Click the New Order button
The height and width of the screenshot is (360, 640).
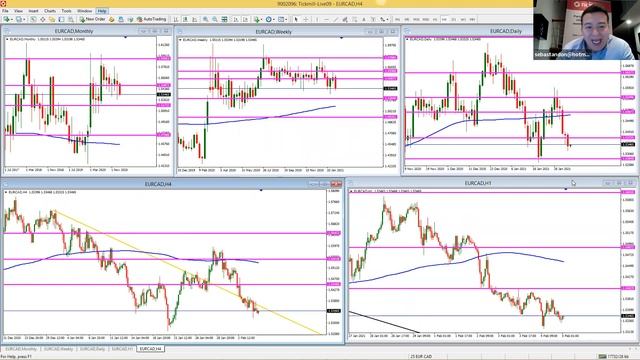[93, 19]
